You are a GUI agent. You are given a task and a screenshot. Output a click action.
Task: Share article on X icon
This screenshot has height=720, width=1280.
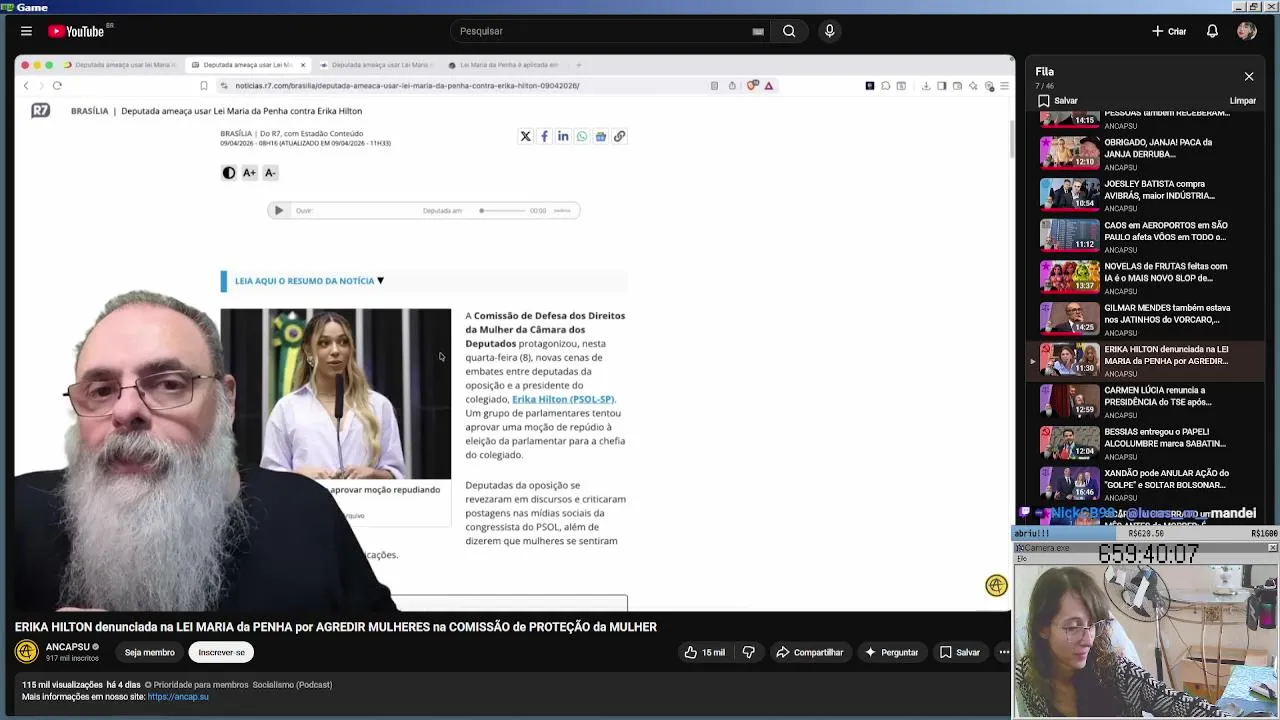coord(525,136)
